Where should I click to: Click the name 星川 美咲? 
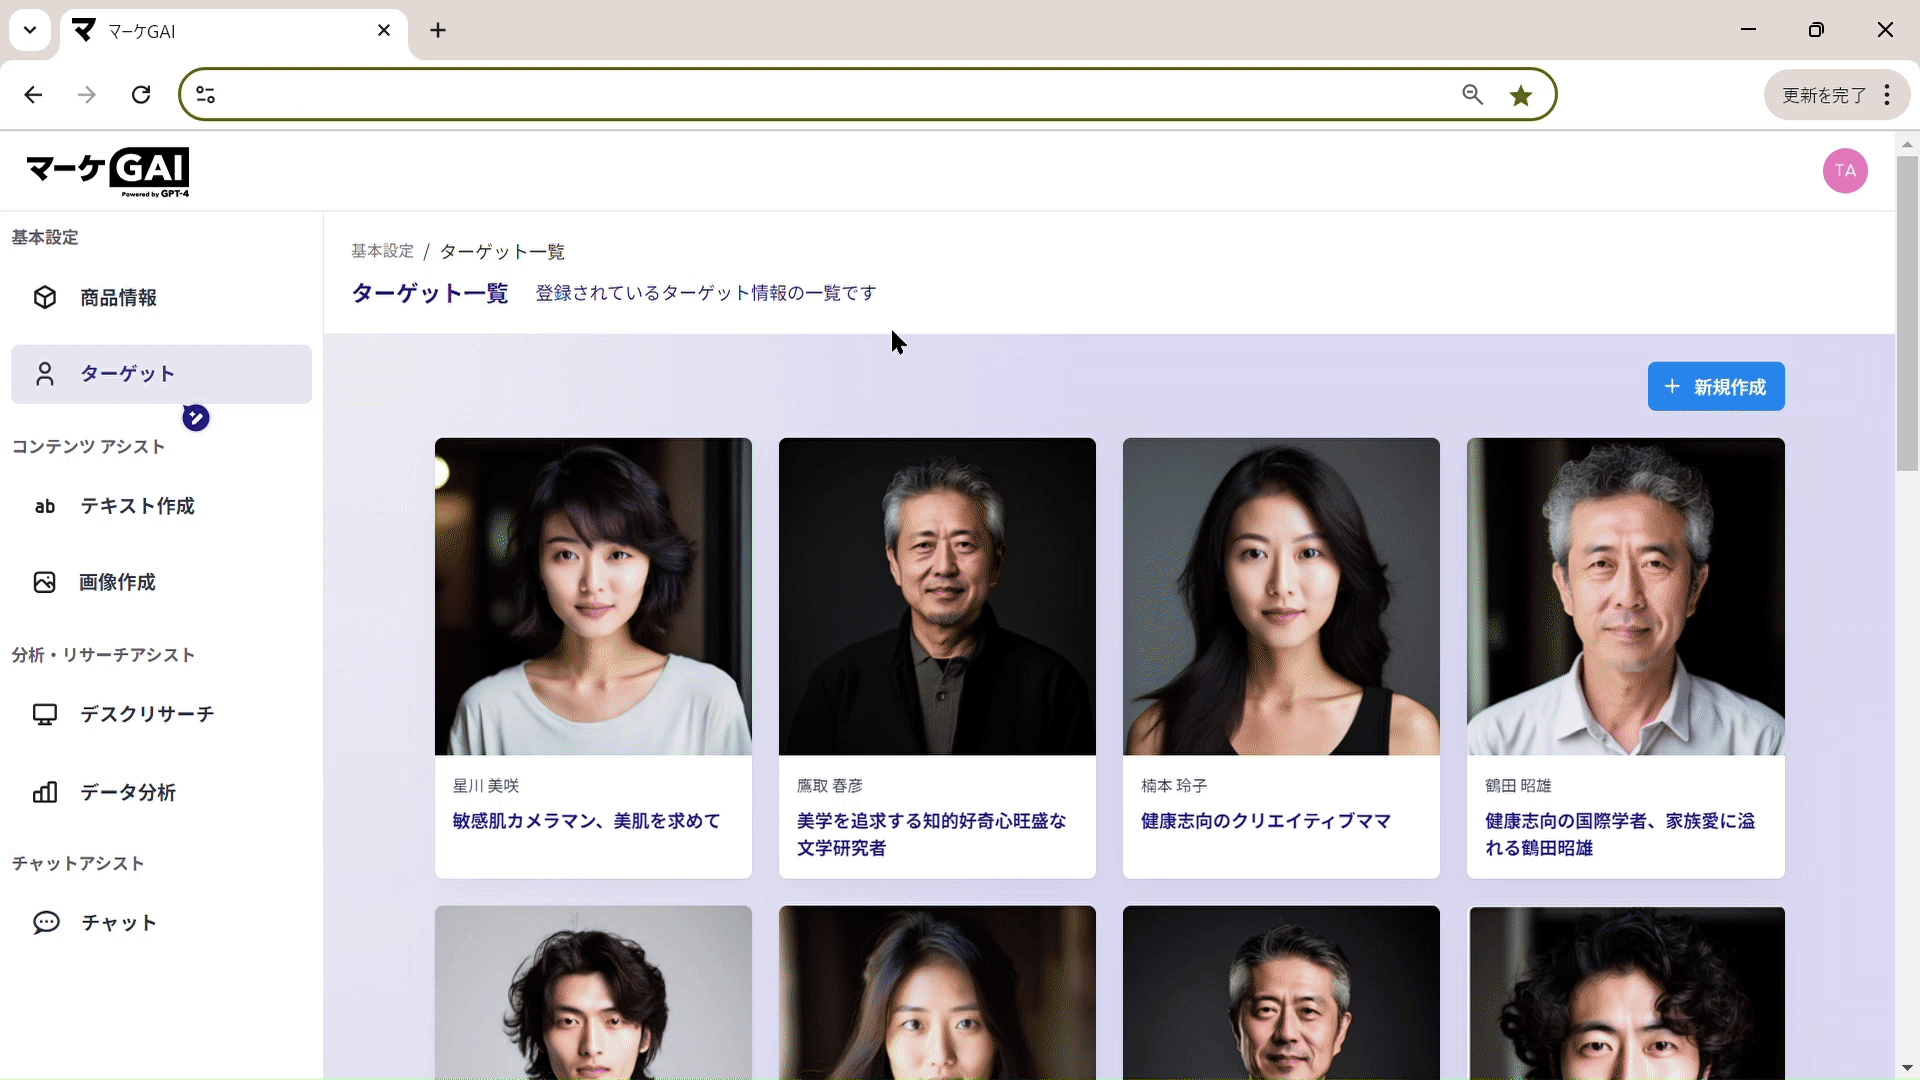[x=486, y=786]
